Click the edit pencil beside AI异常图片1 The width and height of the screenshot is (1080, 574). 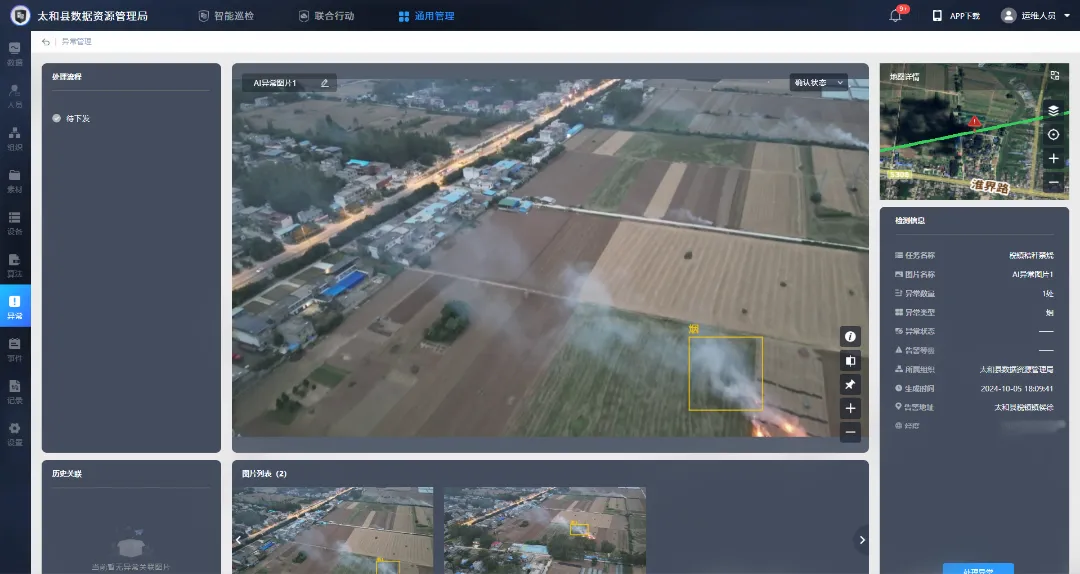[x=324, y=83]
